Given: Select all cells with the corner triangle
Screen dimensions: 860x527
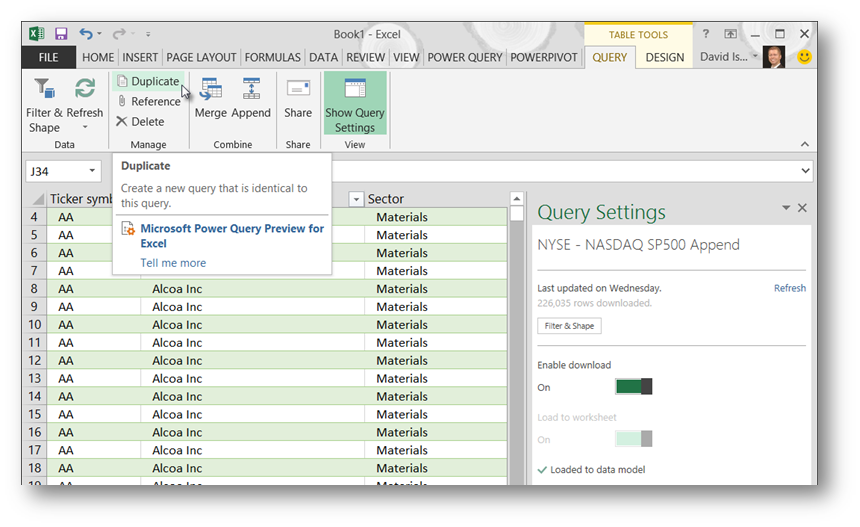Looking at the screenshot, I should pos(38,199).
